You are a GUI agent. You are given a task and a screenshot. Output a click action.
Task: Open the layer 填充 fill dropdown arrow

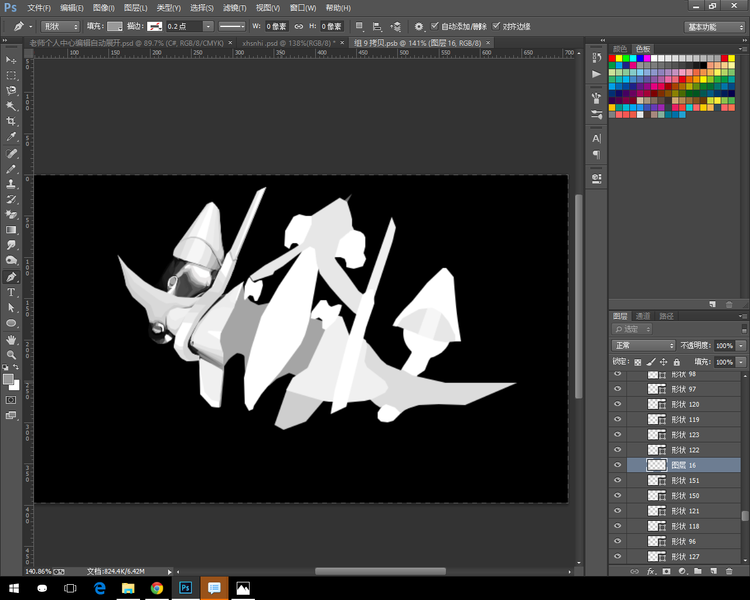(741, 362)
